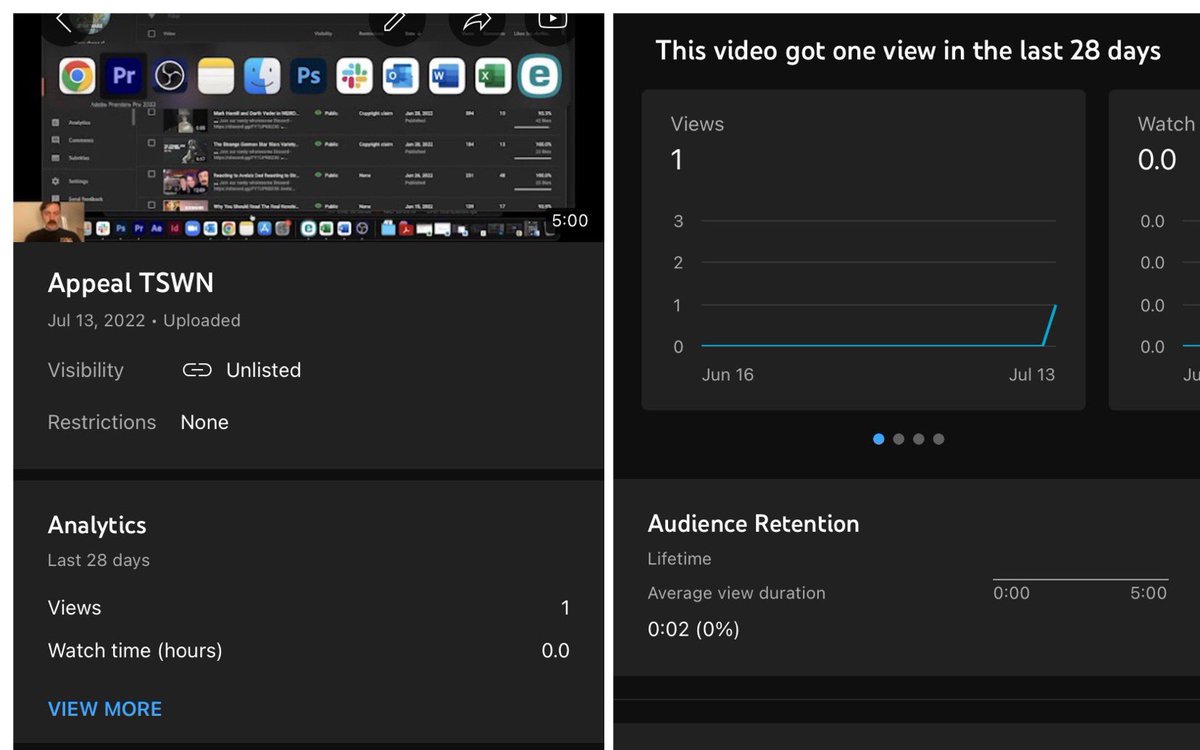Tap the Views row in Analytics
Image resolution: width=1200 pixels, height=750 pixels.
point(308,608)
